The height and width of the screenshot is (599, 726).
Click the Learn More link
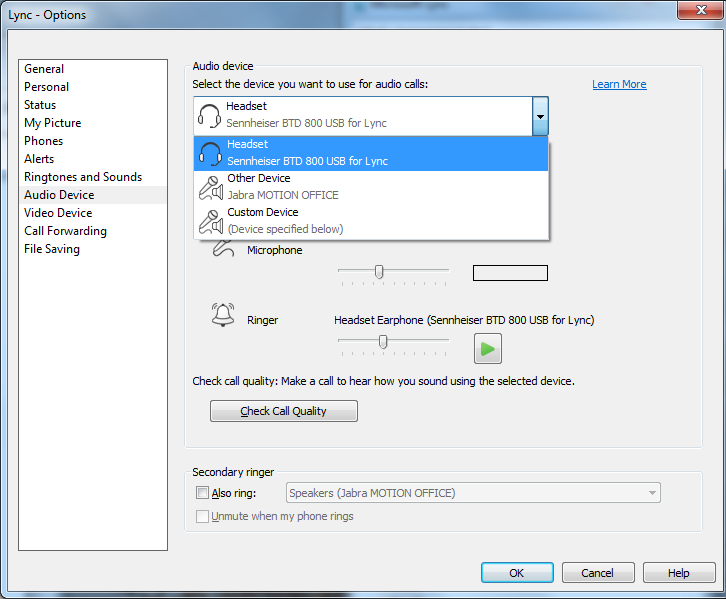coord(619,84)
